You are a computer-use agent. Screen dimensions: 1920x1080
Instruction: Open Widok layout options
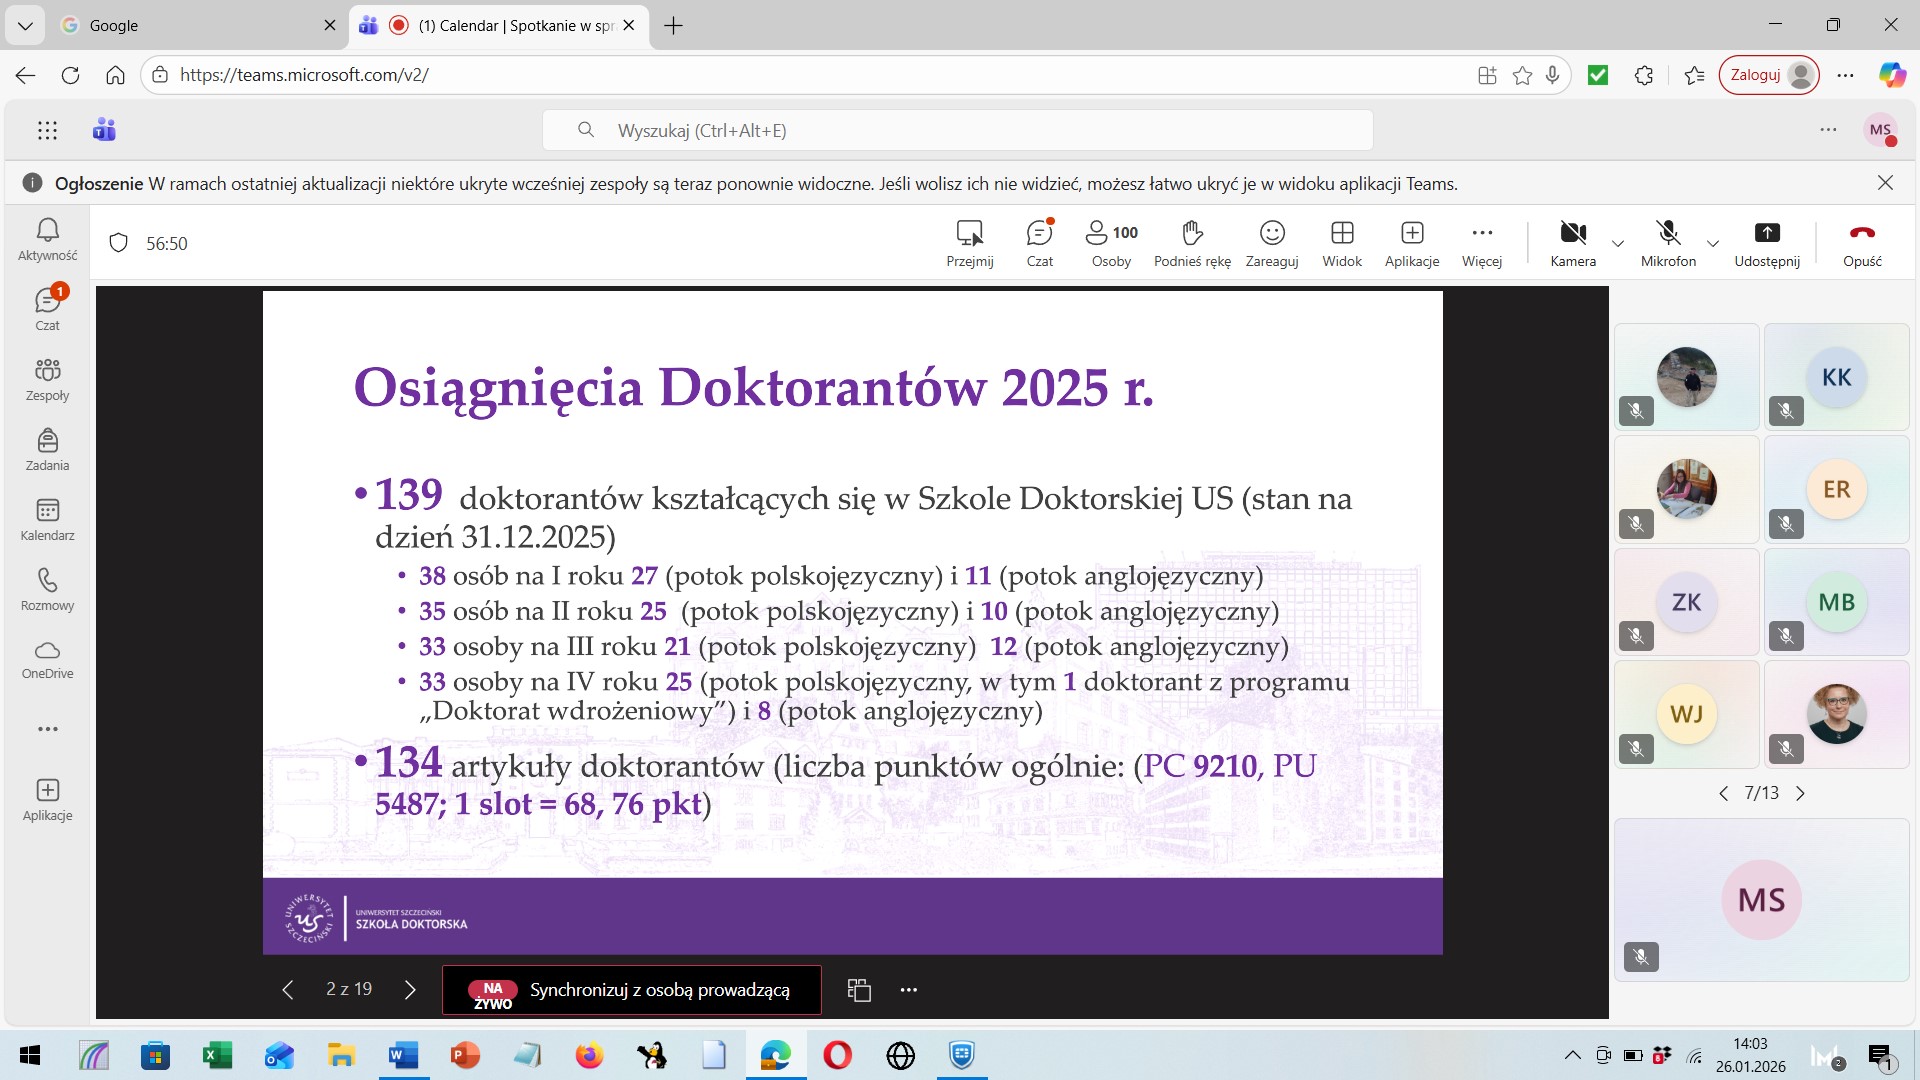(x=1341, y=243)
